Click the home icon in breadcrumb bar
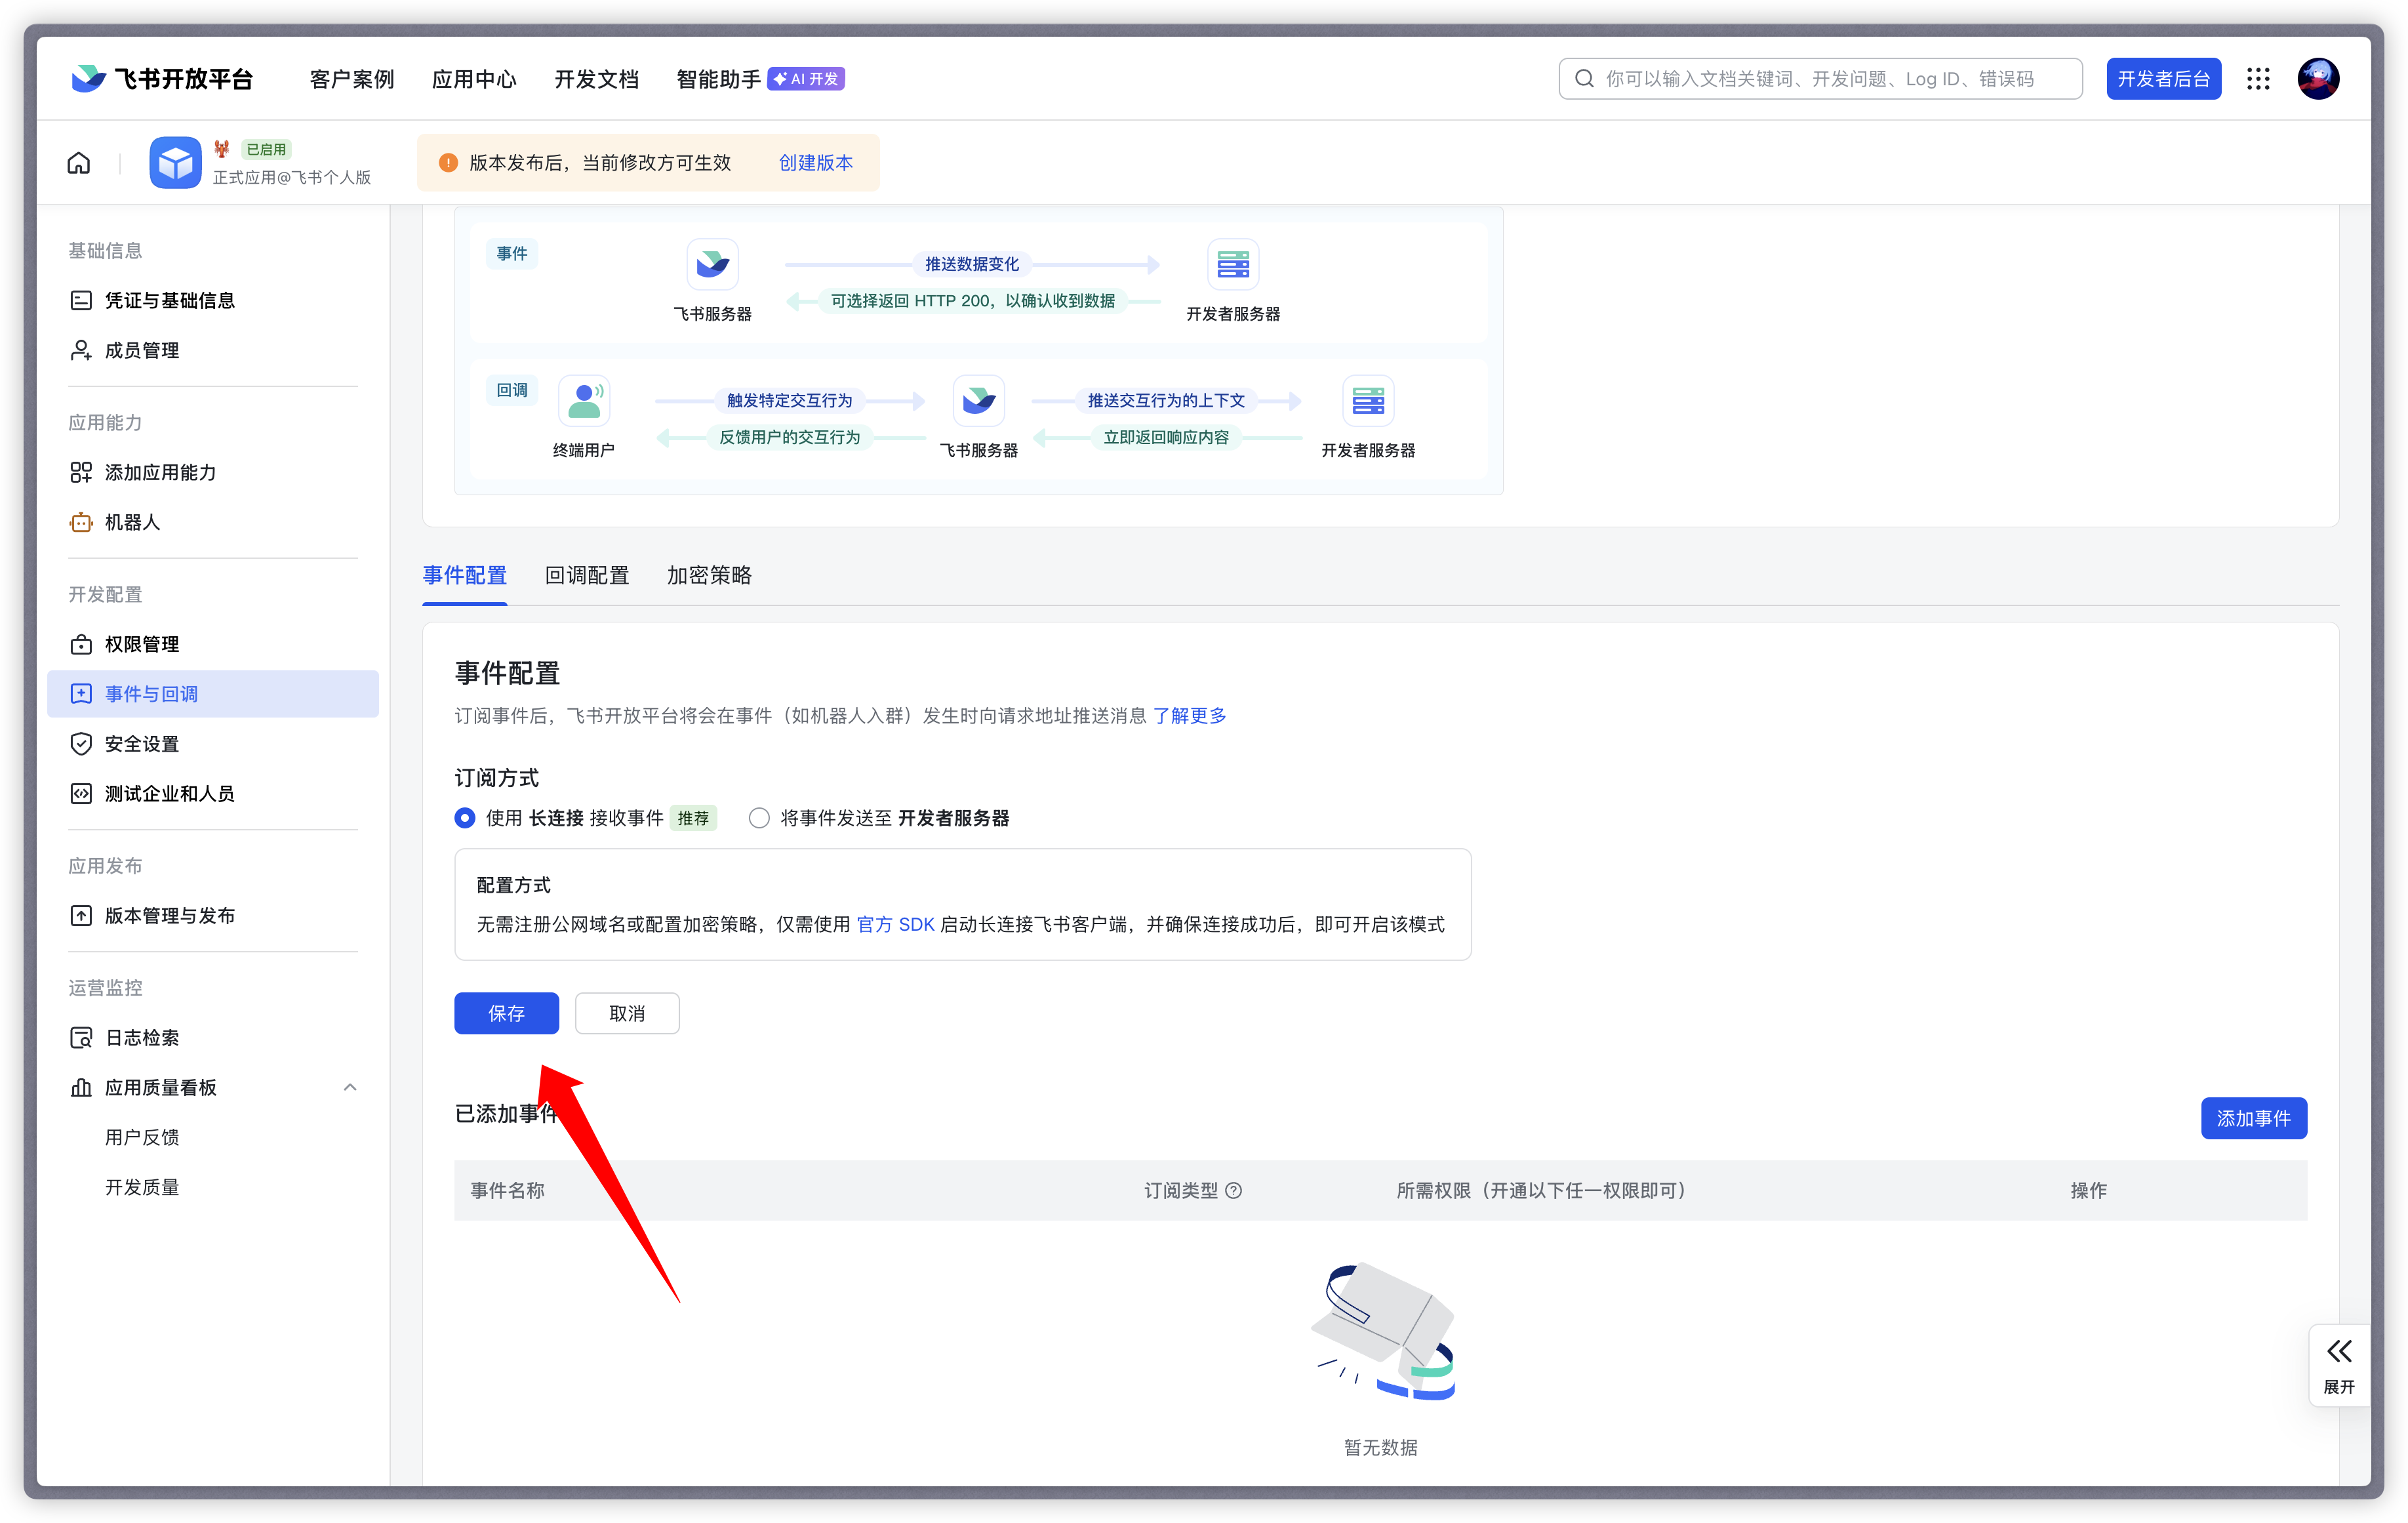The image size is (2408, 1523). (x=79, y=163)
